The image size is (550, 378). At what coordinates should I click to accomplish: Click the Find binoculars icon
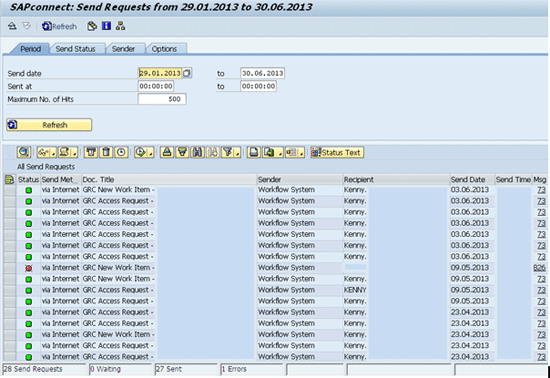(x=197, y=153)
